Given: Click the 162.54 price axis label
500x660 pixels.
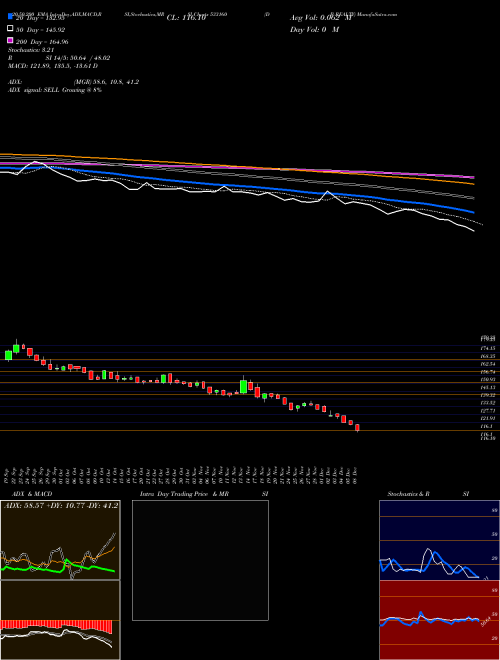Looking at the screenshot, I should pyautogui.click(x=488, y=364).
